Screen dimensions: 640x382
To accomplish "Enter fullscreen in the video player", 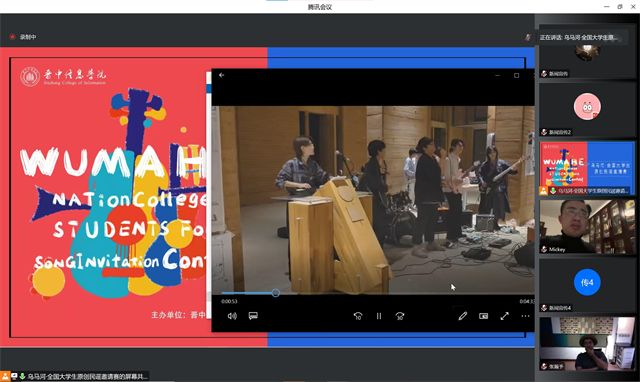I will pos(504,316).
